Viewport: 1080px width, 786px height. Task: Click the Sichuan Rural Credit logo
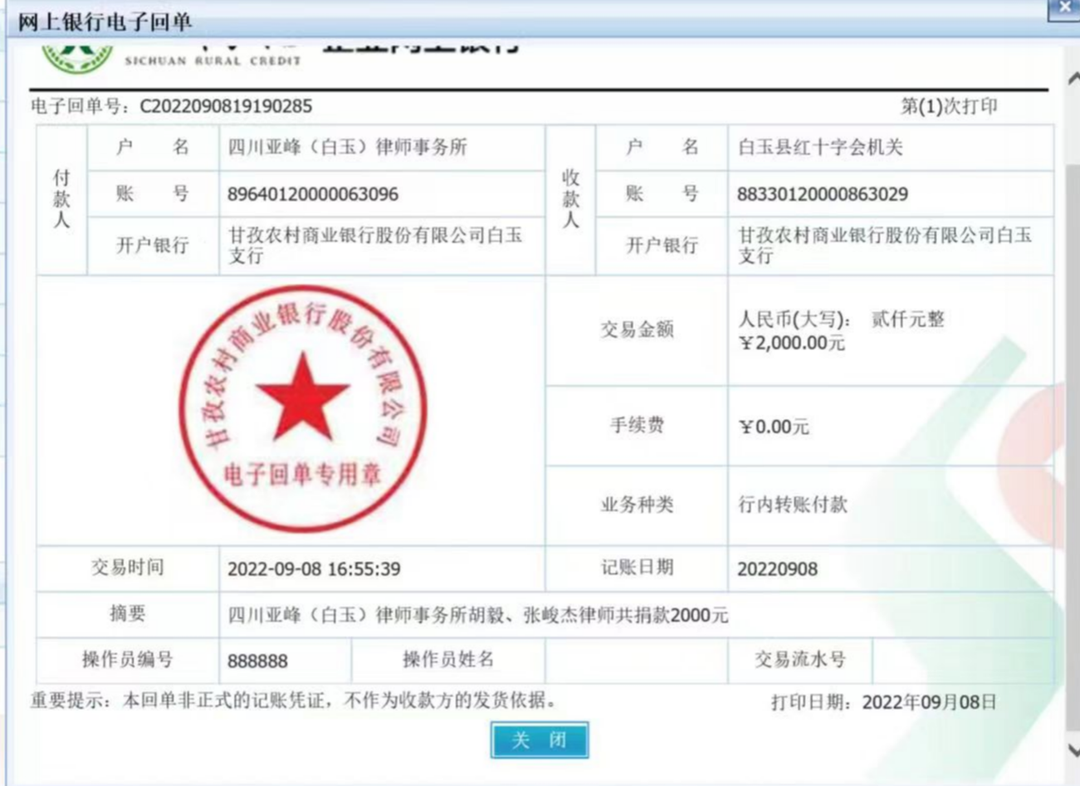[x=77, y=58]
